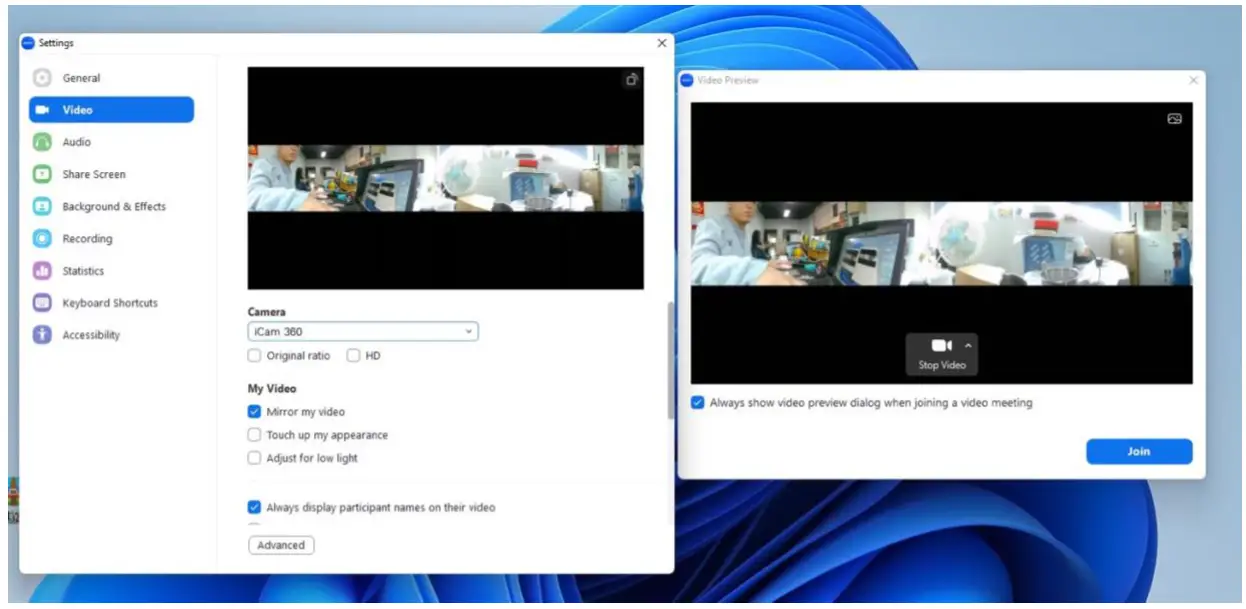Select the Video tab in Settings
The image size is (1246, 609).
pyautogui.click(x=44, y=110)
